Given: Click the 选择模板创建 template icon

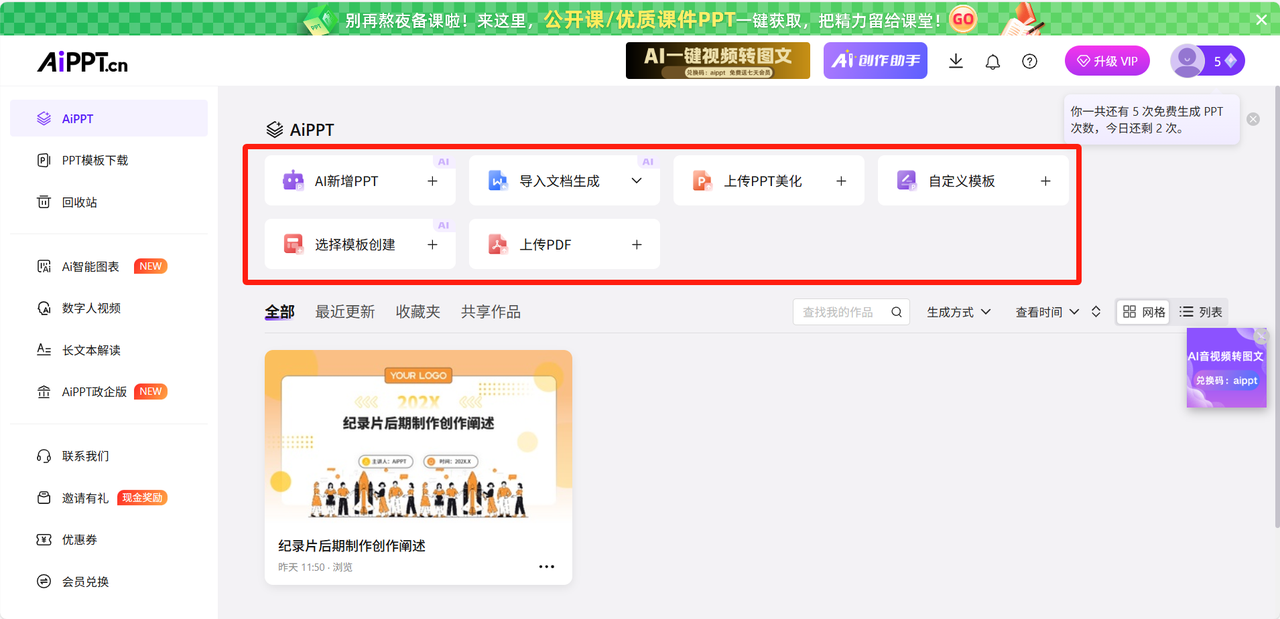Looking at the screenshot, I should [x=292, y=244].
